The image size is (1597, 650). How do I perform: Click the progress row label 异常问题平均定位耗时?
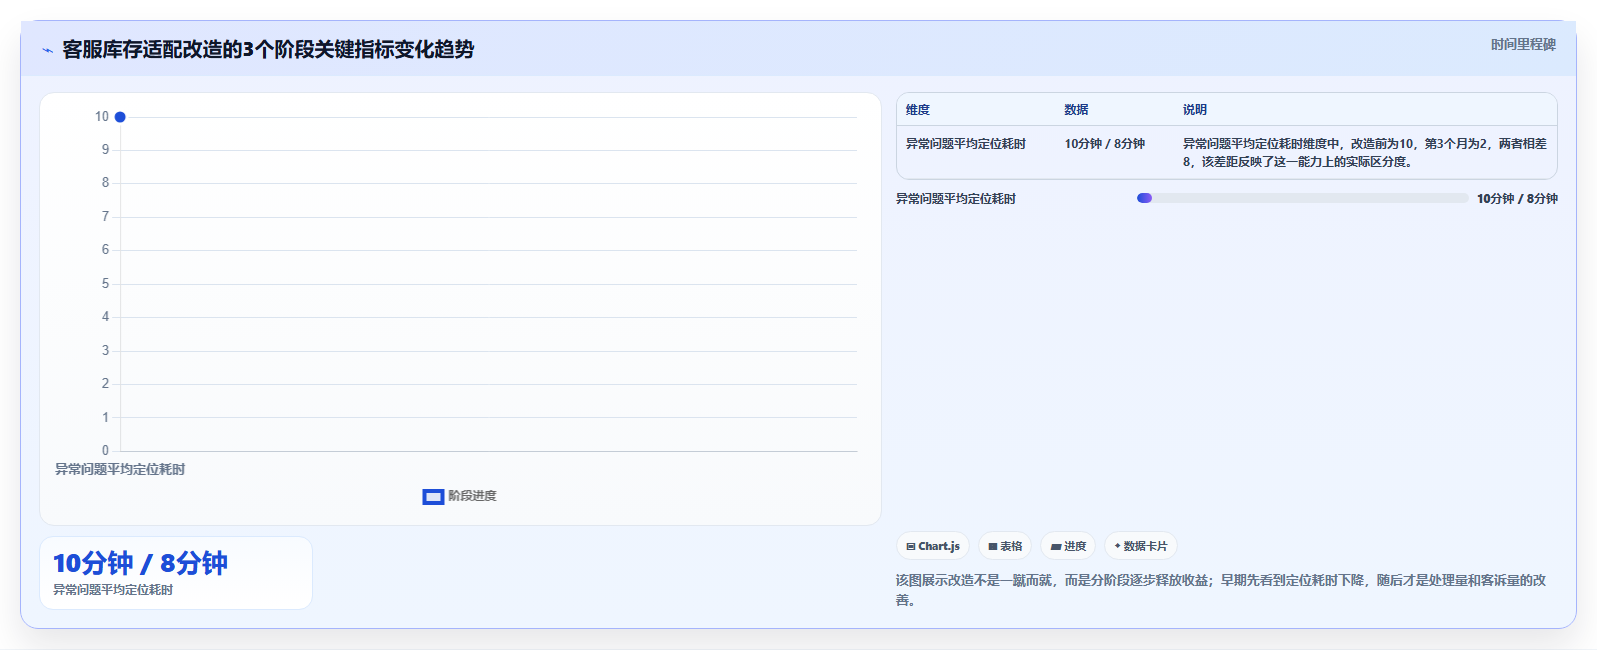(x=956, y=199)
